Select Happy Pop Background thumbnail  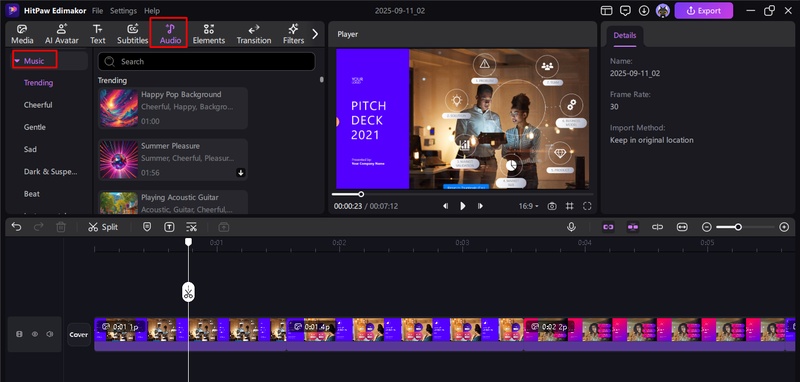118,108
